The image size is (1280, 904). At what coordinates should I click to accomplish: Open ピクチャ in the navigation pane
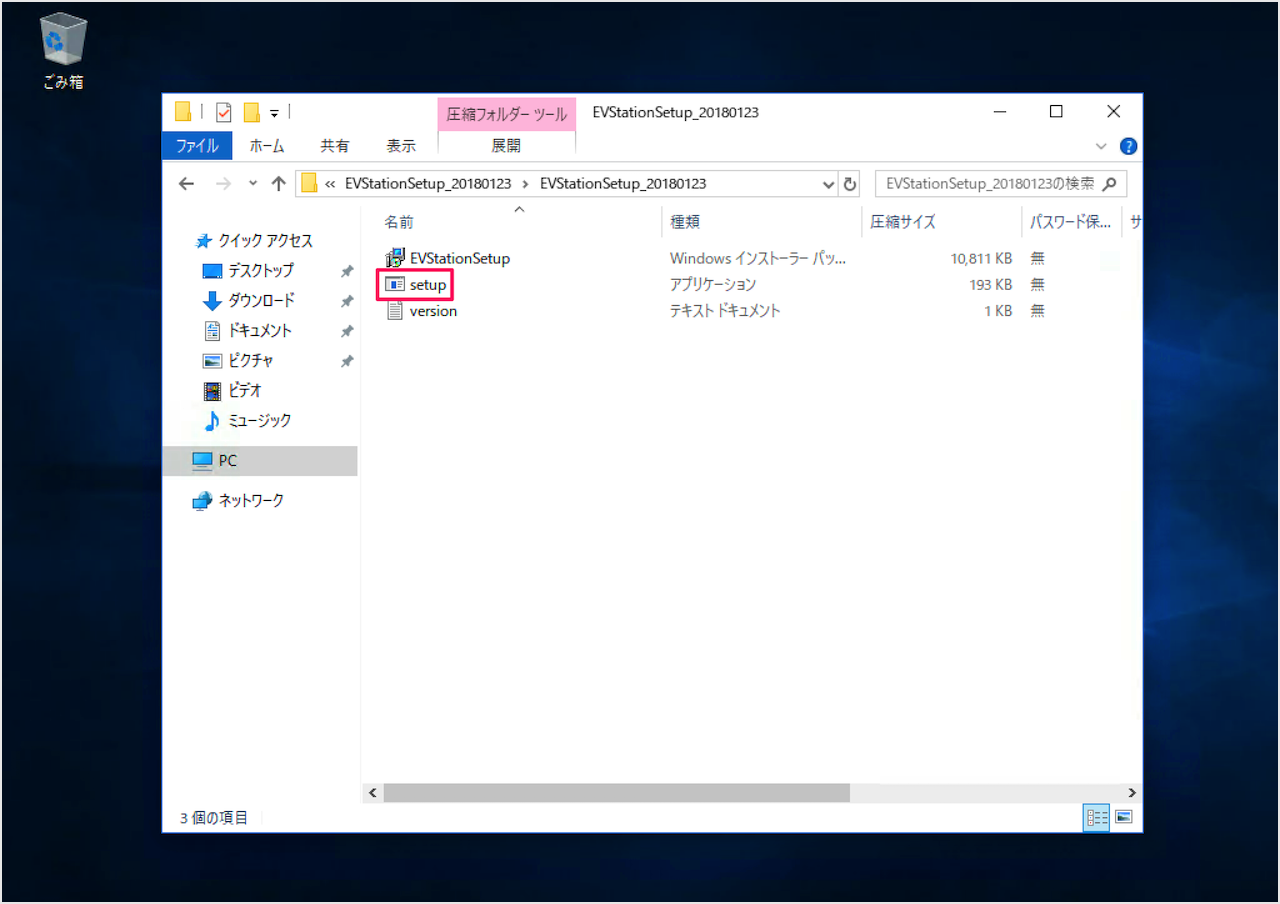(238, 361)
